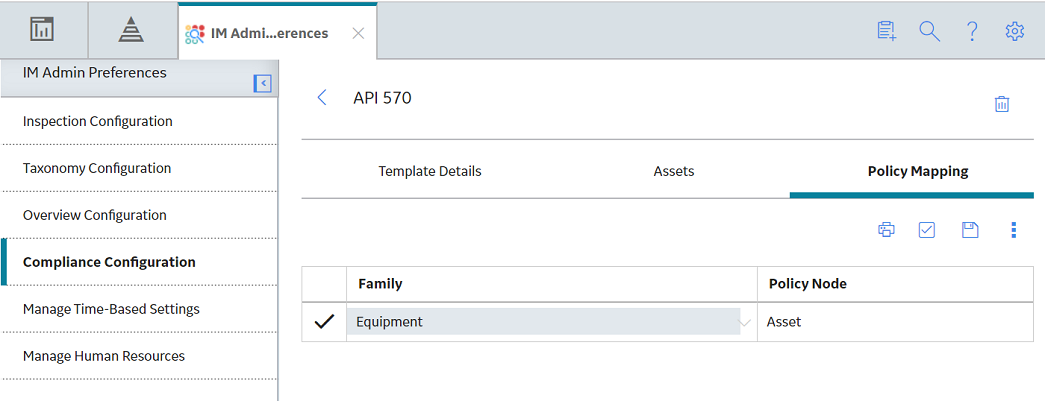Go back using the arrow beside API 570
This screenshot has width=1045, height=401.
[322, 98]
